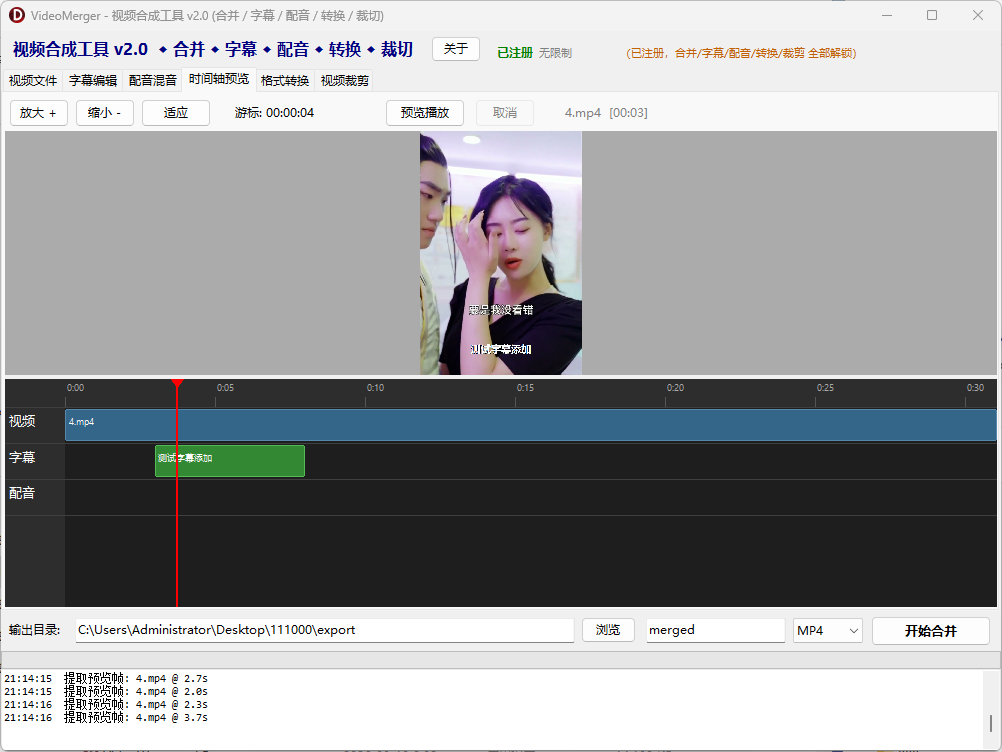
Task: Click 浏览 to choose an output directory
Action: tap(608, 630)
